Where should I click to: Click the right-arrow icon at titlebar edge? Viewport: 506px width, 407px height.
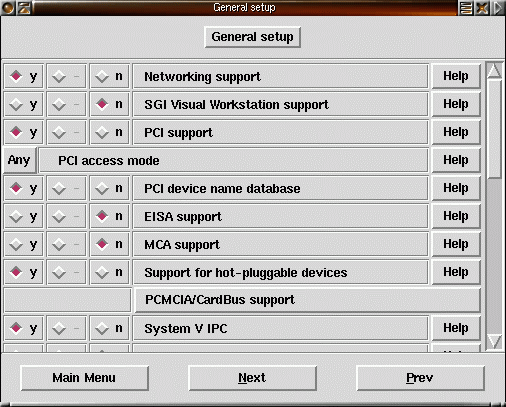click(498, 8)
